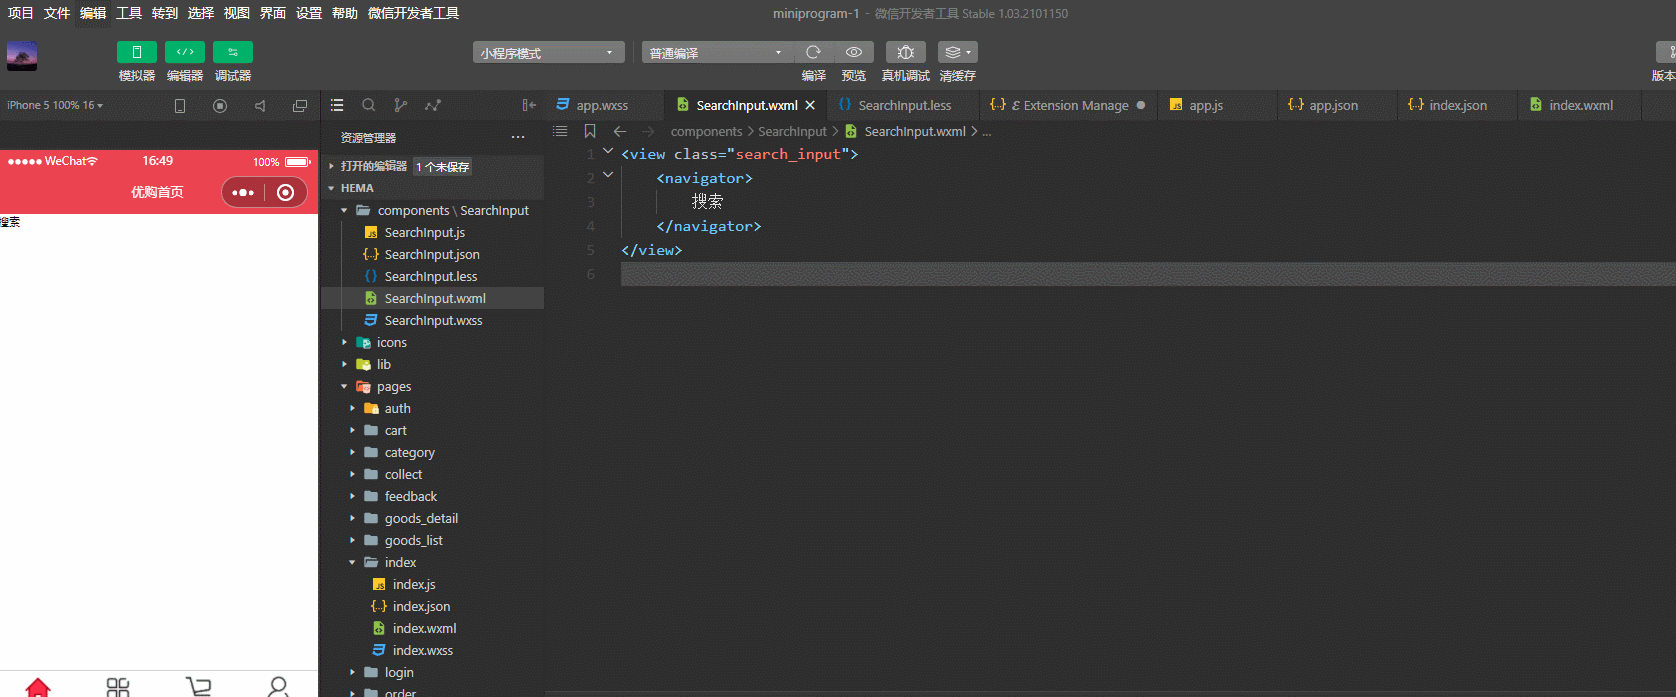Switch to the index.json tab
The image size is (1676, 697).
click(x=1458, y=105)
